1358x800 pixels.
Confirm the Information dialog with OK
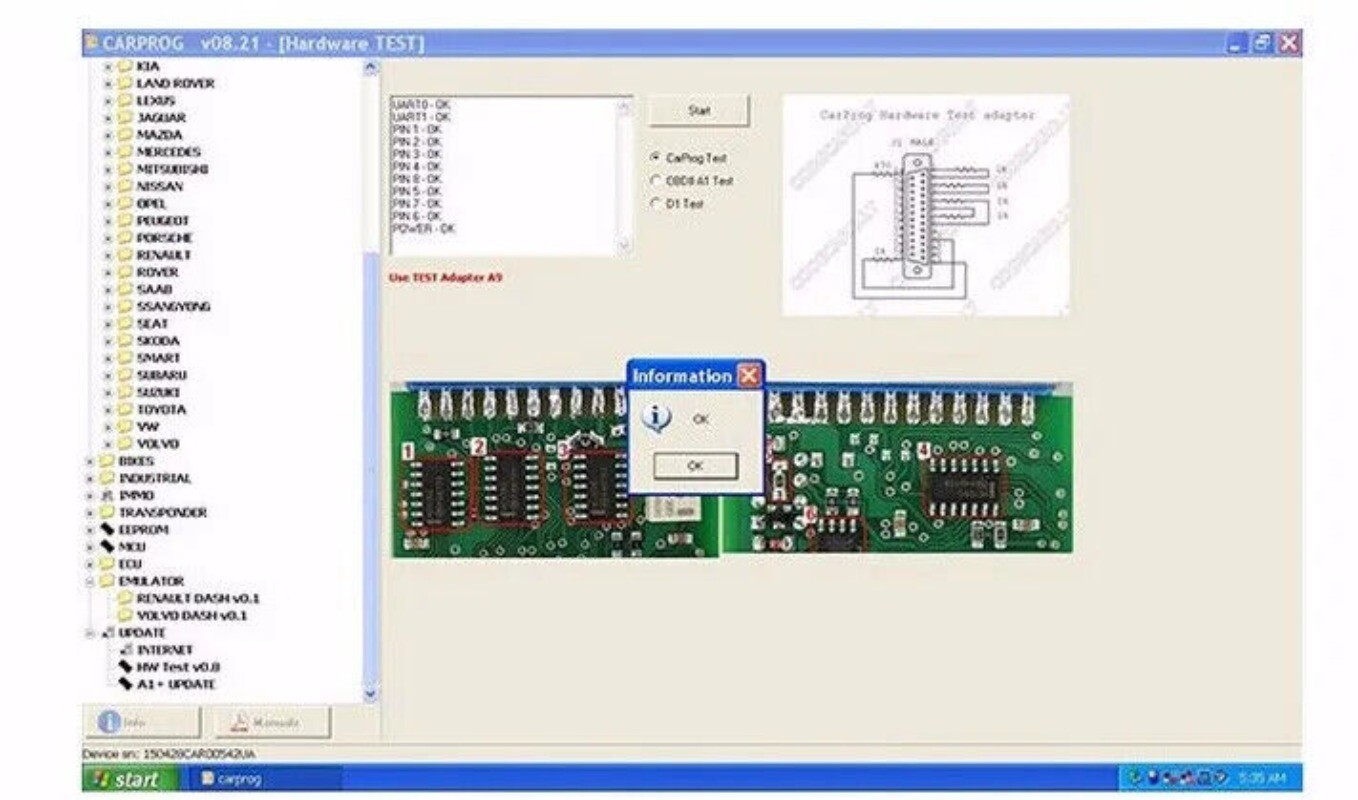coord(695,464)
